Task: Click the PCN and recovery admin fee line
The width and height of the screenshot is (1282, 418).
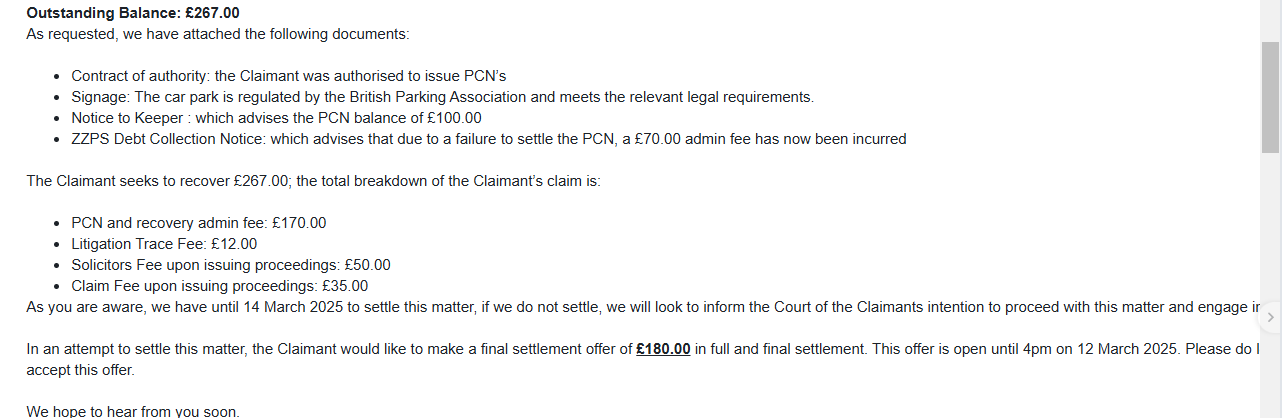Action: [x=199, y=223]
